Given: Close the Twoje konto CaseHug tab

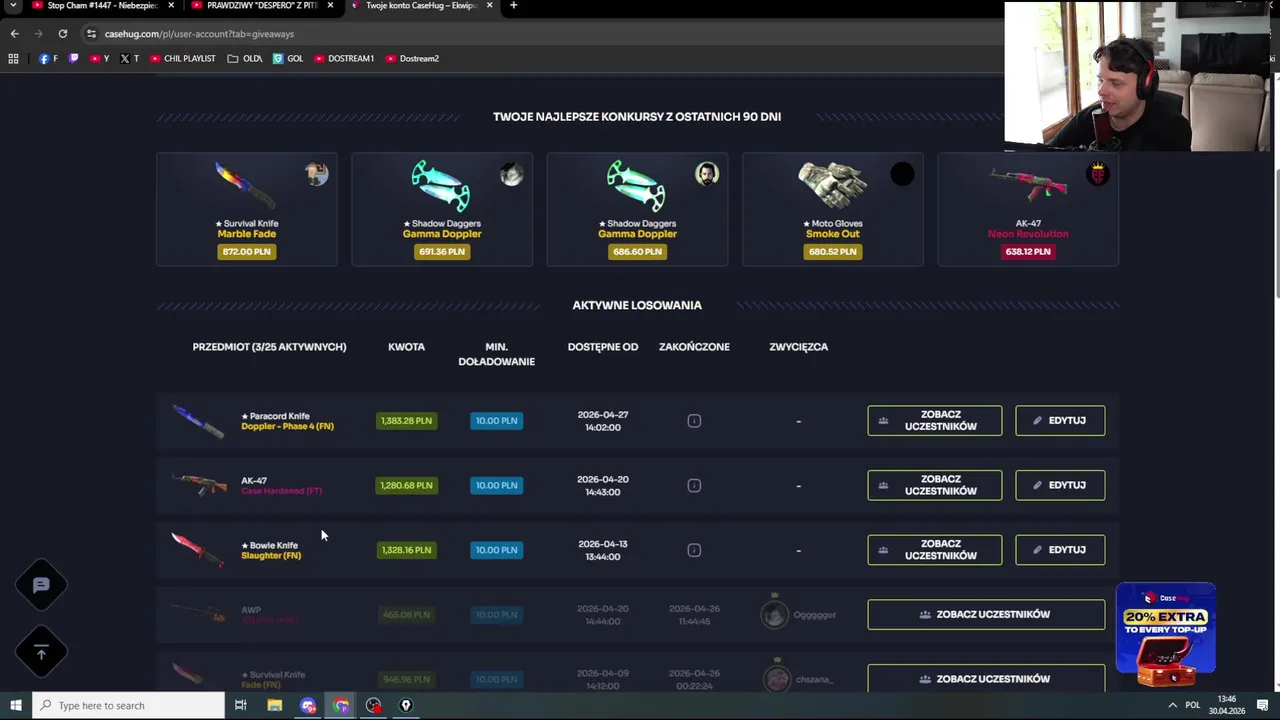Looking at the screenshot, I should pyautogui.click(x=489, y=6).
